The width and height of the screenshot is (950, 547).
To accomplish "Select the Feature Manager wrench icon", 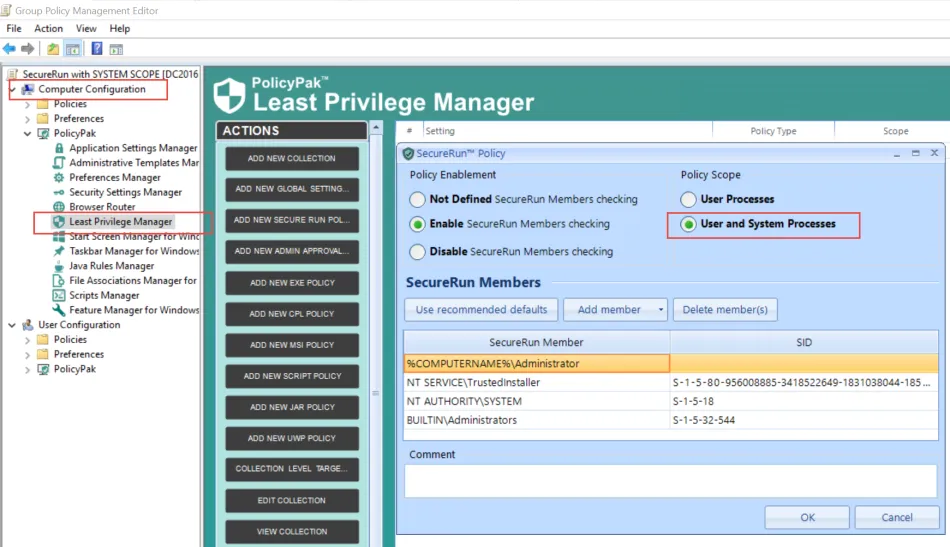I will 59,310.
